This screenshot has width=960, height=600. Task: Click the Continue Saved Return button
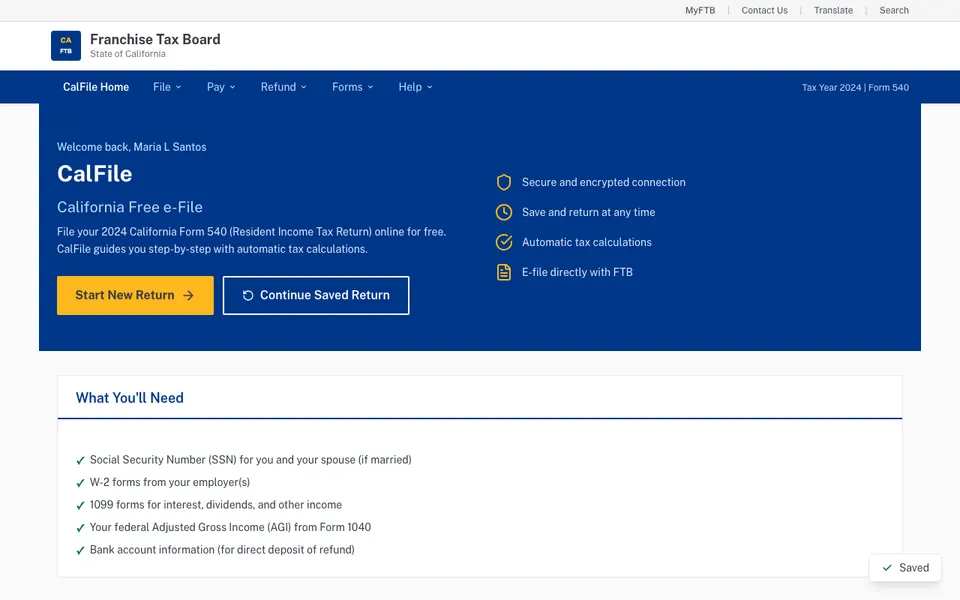click(316, 296)
